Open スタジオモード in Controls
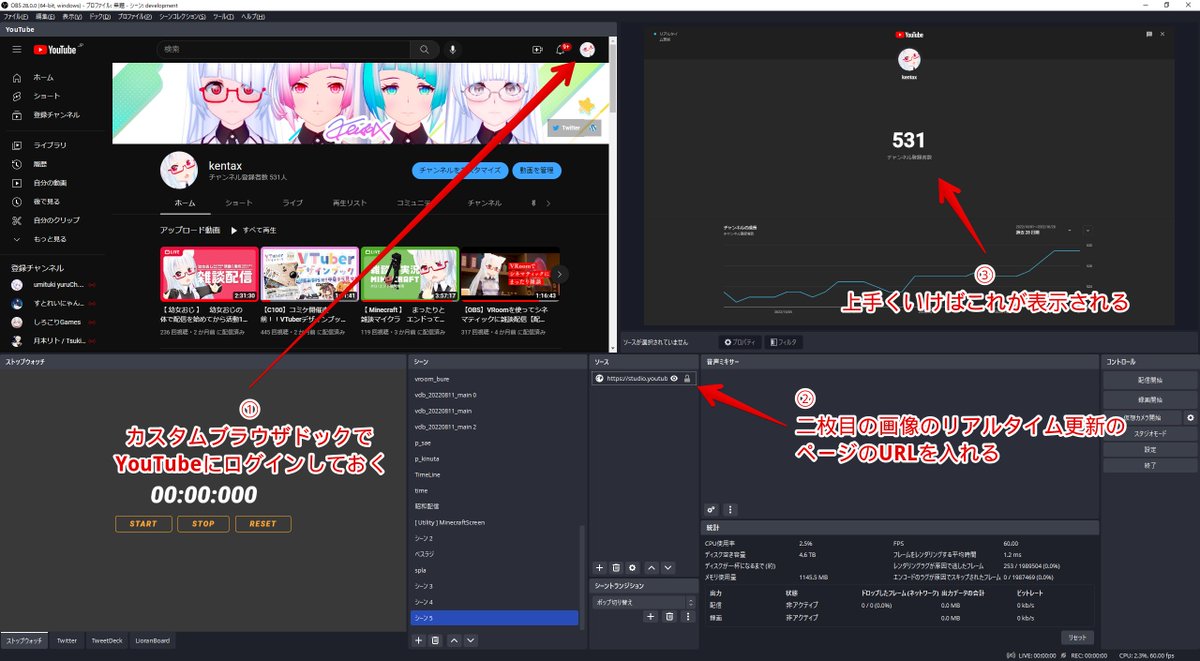 (x=1149, y=434)
